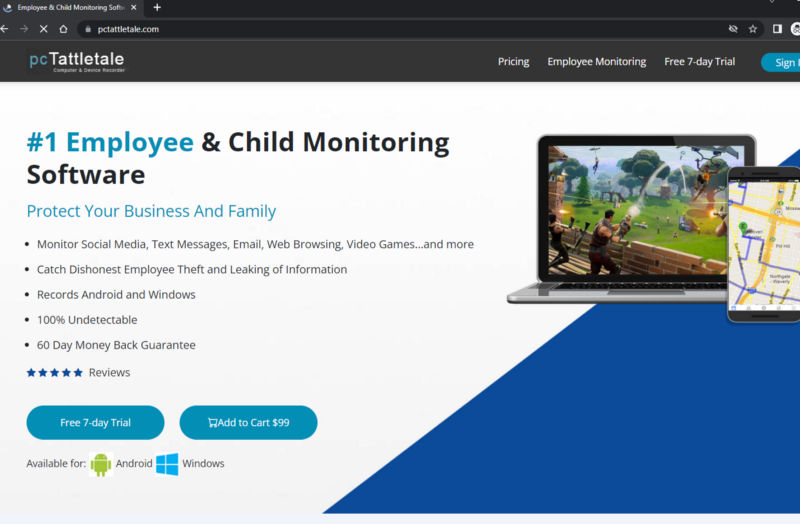The width and height of the screenshot is (800, 524).
Task: Click the Sign In button in header
Action: pyautogui.click(x=781, y=62)
